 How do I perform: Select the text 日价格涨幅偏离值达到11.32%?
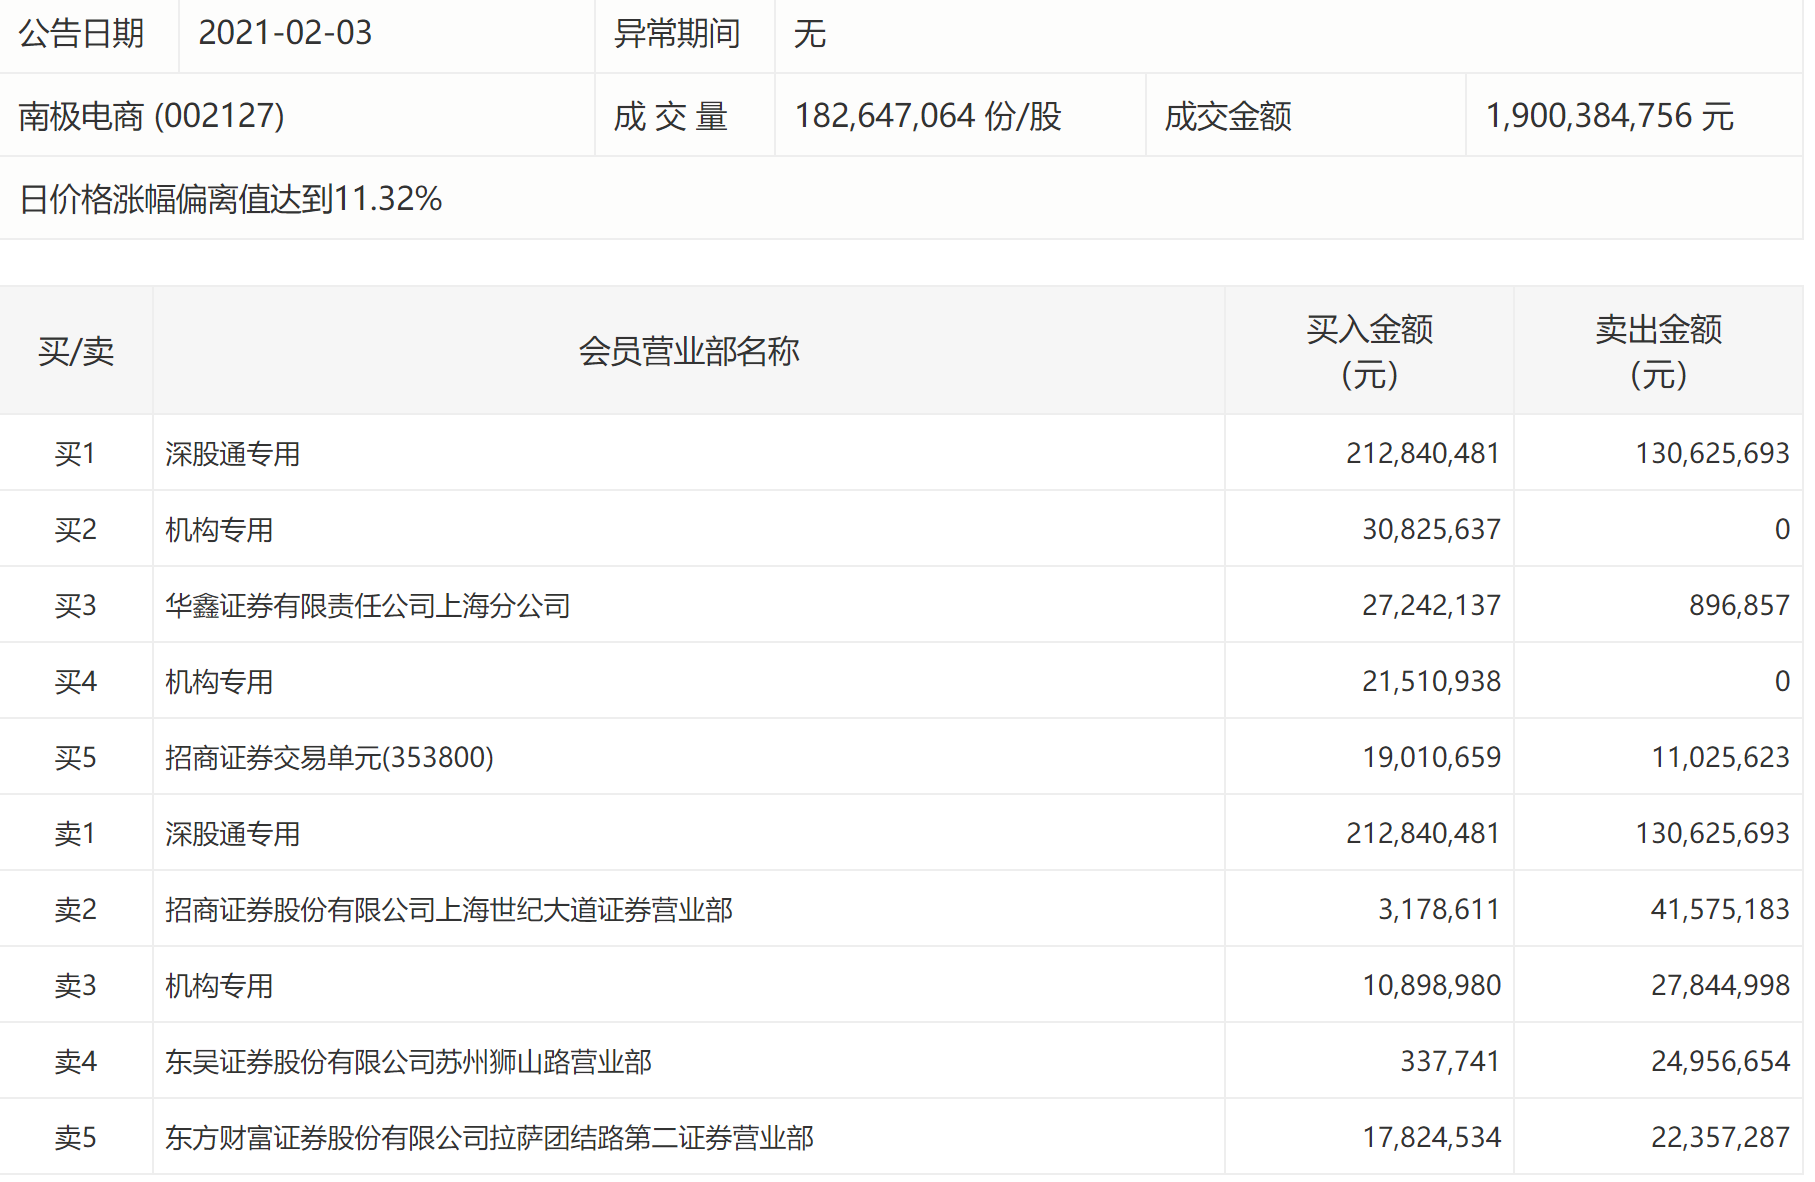pyautogui.click(x=231, y=199)
